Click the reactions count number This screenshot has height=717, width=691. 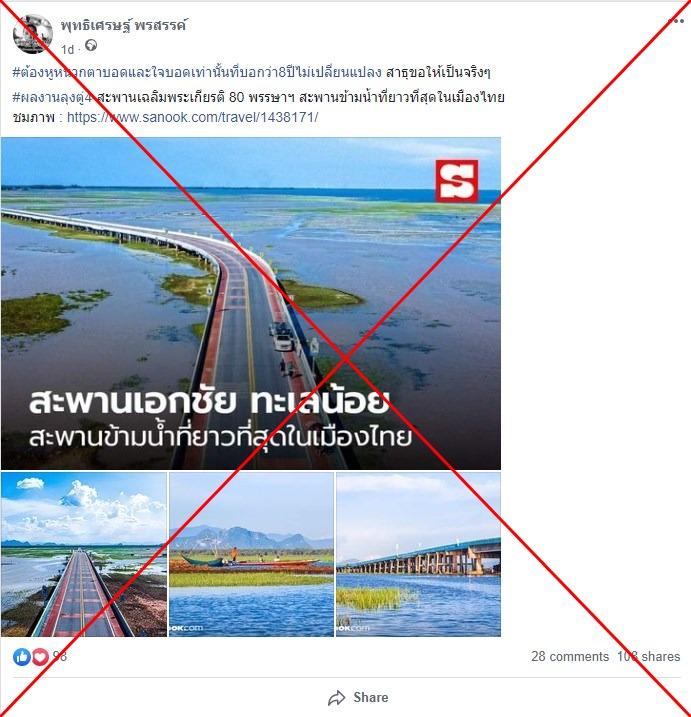[59, 656]
